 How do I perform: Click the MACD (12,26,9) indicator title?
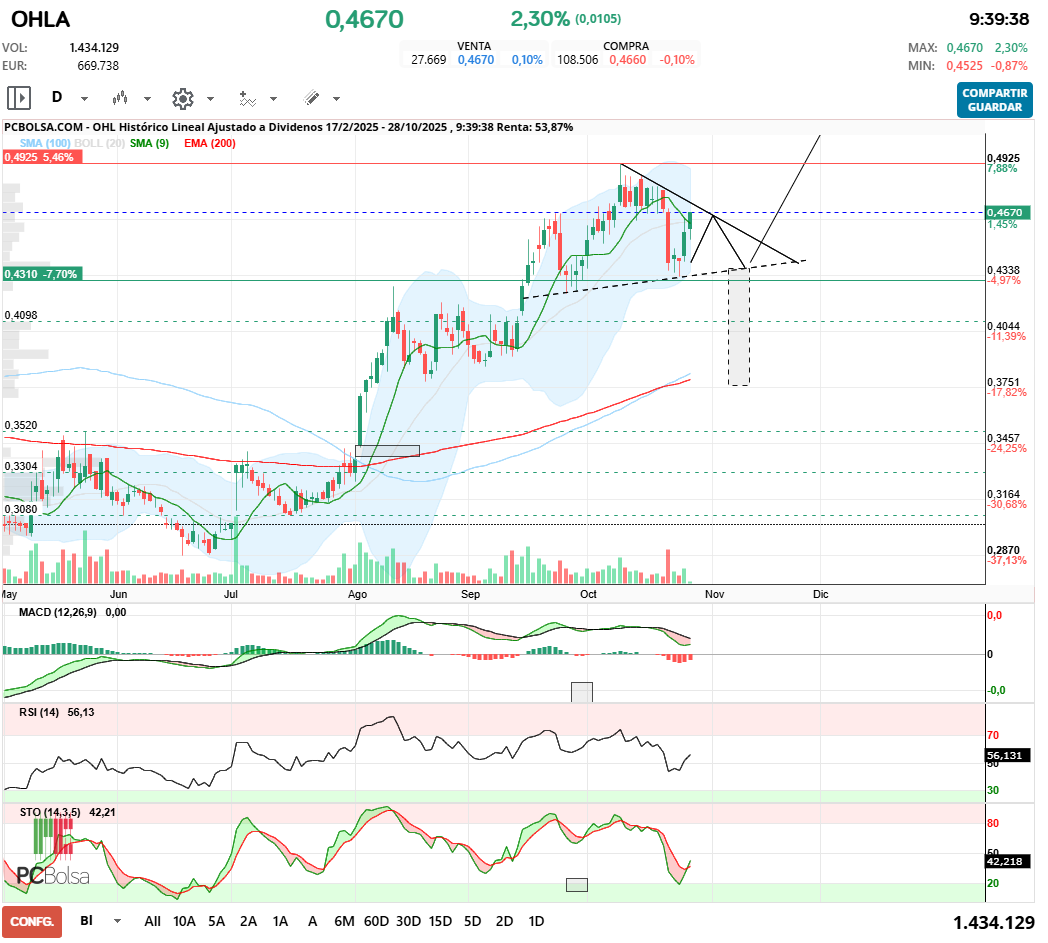point(58,612)
